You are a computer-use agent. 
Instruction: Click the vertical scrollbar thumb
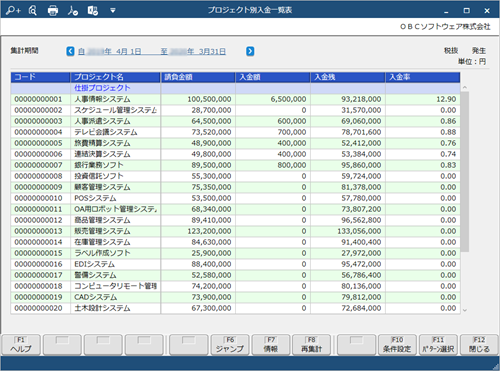click(465, 172)
